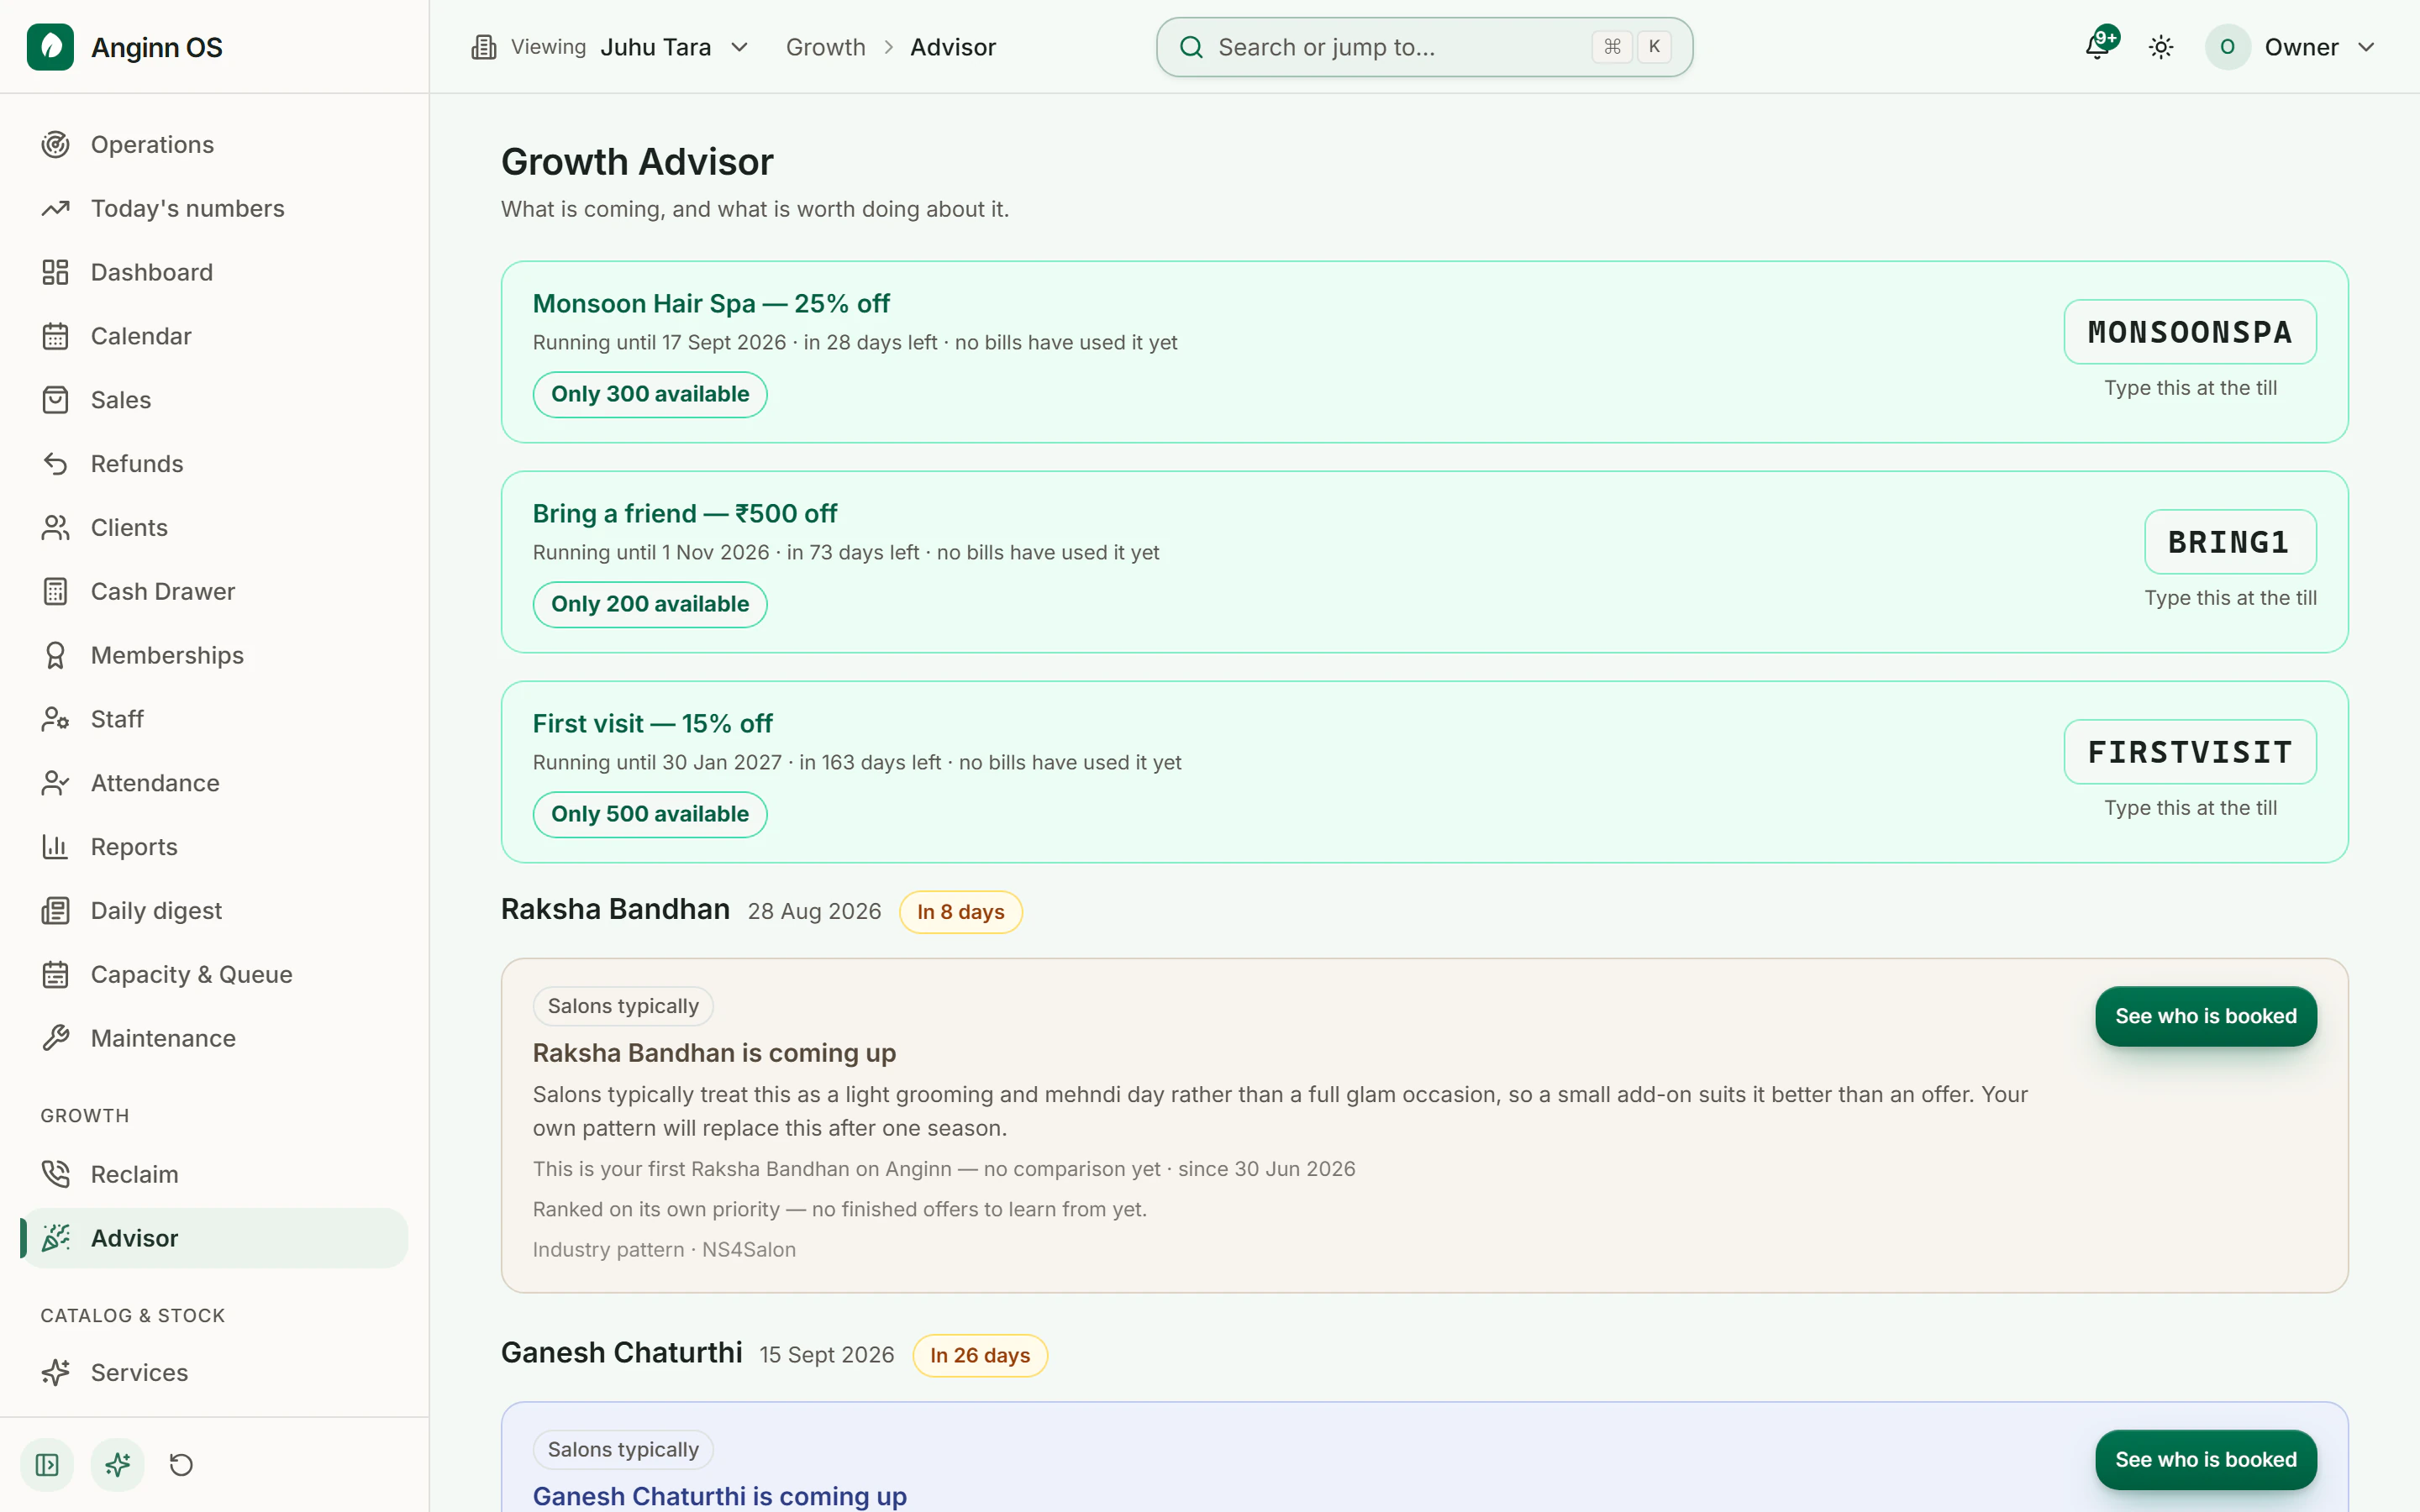Image resolution: width=2420 pixels, height=1512 pixels.
Task: Click the Anginn OS leaf logo
Action: click(50, 47)
